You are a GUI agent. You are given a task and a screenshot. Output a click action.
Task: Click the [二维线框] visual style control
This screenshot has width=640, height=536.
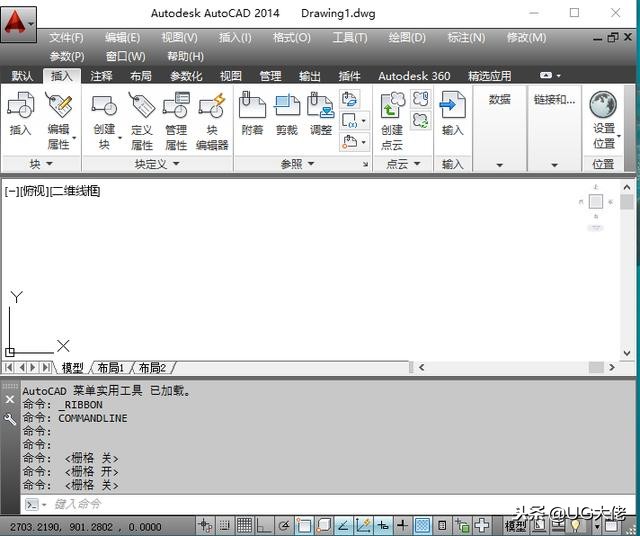75,191
